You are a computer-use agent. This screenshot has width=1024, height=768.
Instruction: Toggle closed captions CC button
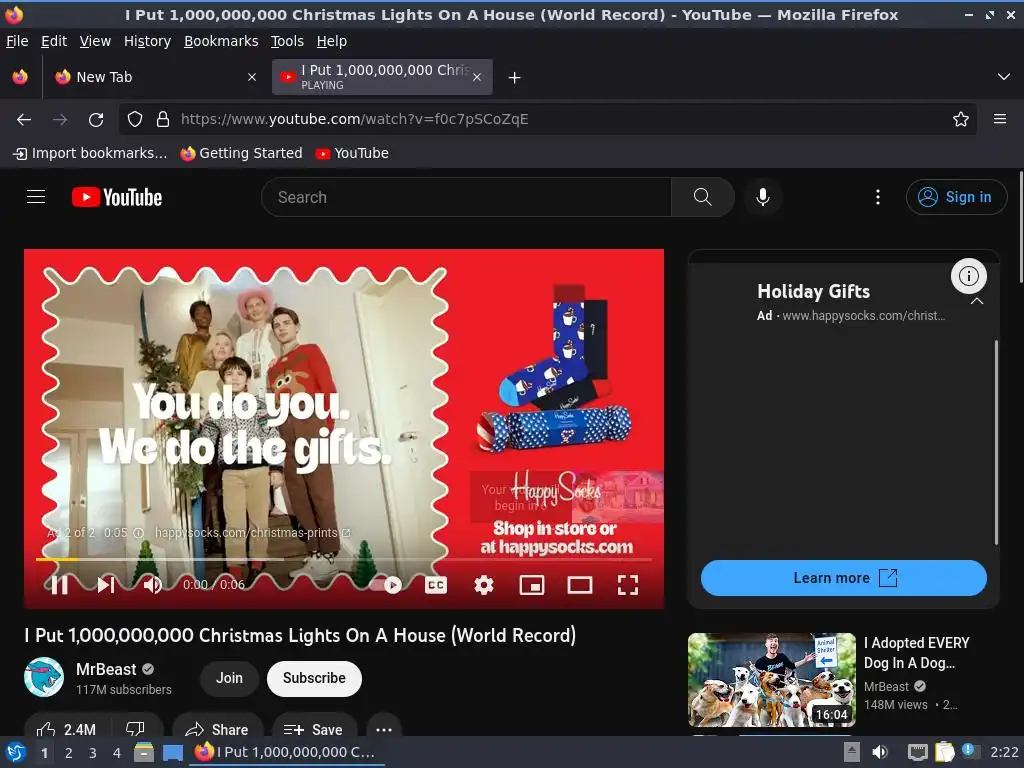(x=436, y=584)
